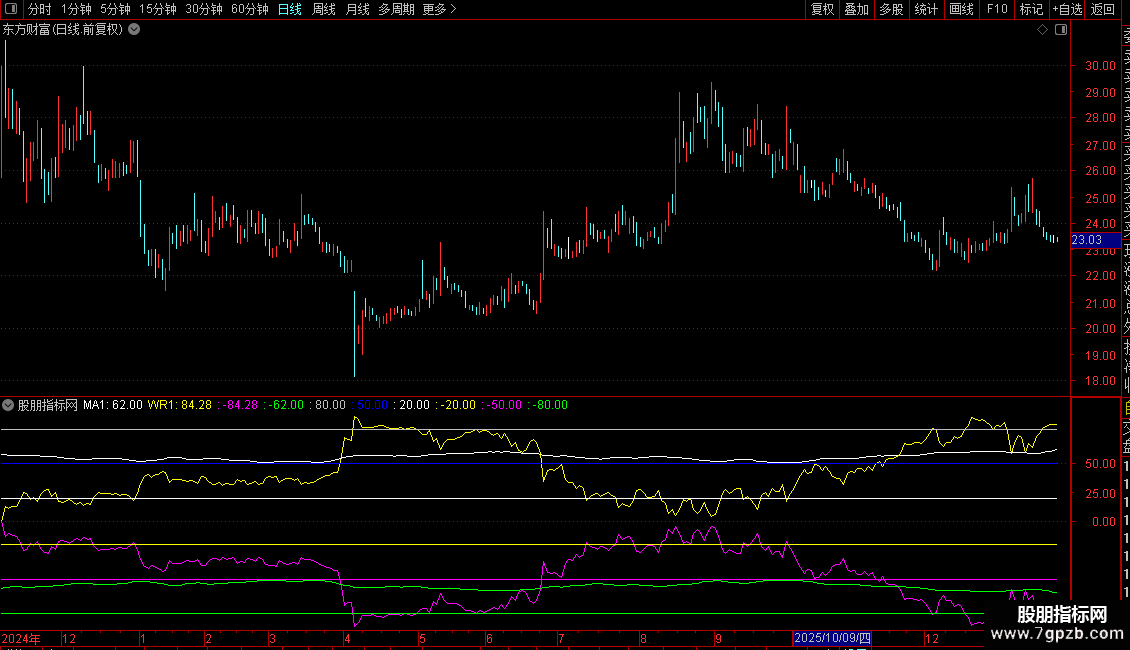The height and width of the screenshot is (650, 1130).
Task: Open the 股朋指标网 indicator dropdown arrow
Action: click(x=9, y=405)
